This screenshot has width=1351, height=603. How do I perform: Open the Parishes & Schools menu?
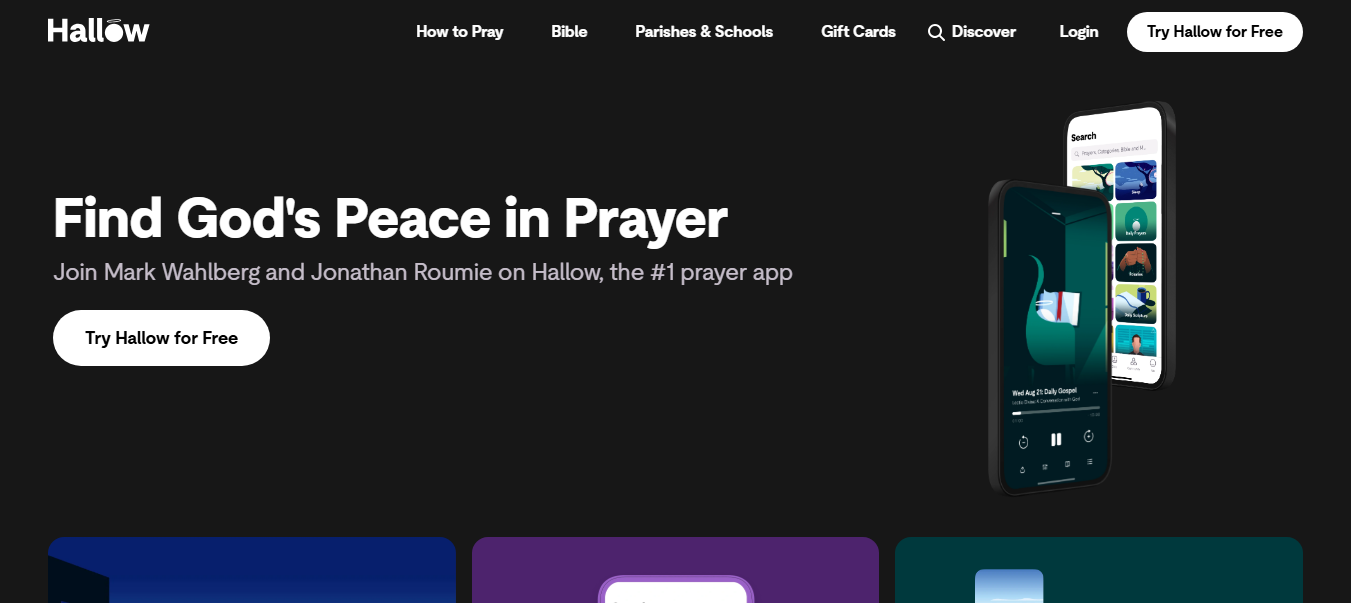(703, 32)
